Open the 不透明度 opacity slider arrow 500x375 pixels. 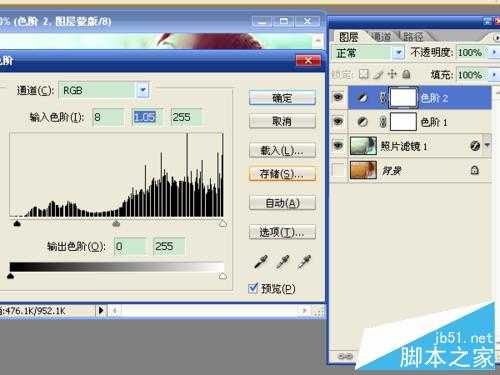[494, 52]
